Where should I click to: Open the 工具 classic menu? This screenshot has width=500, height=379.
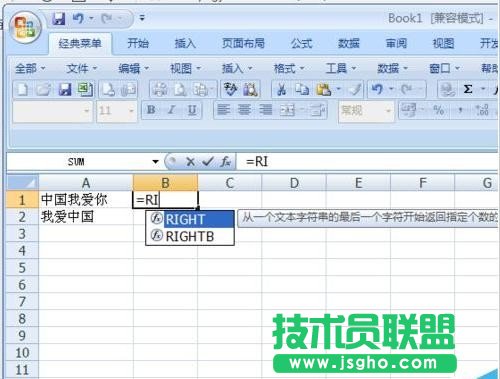tap(341, 69)
